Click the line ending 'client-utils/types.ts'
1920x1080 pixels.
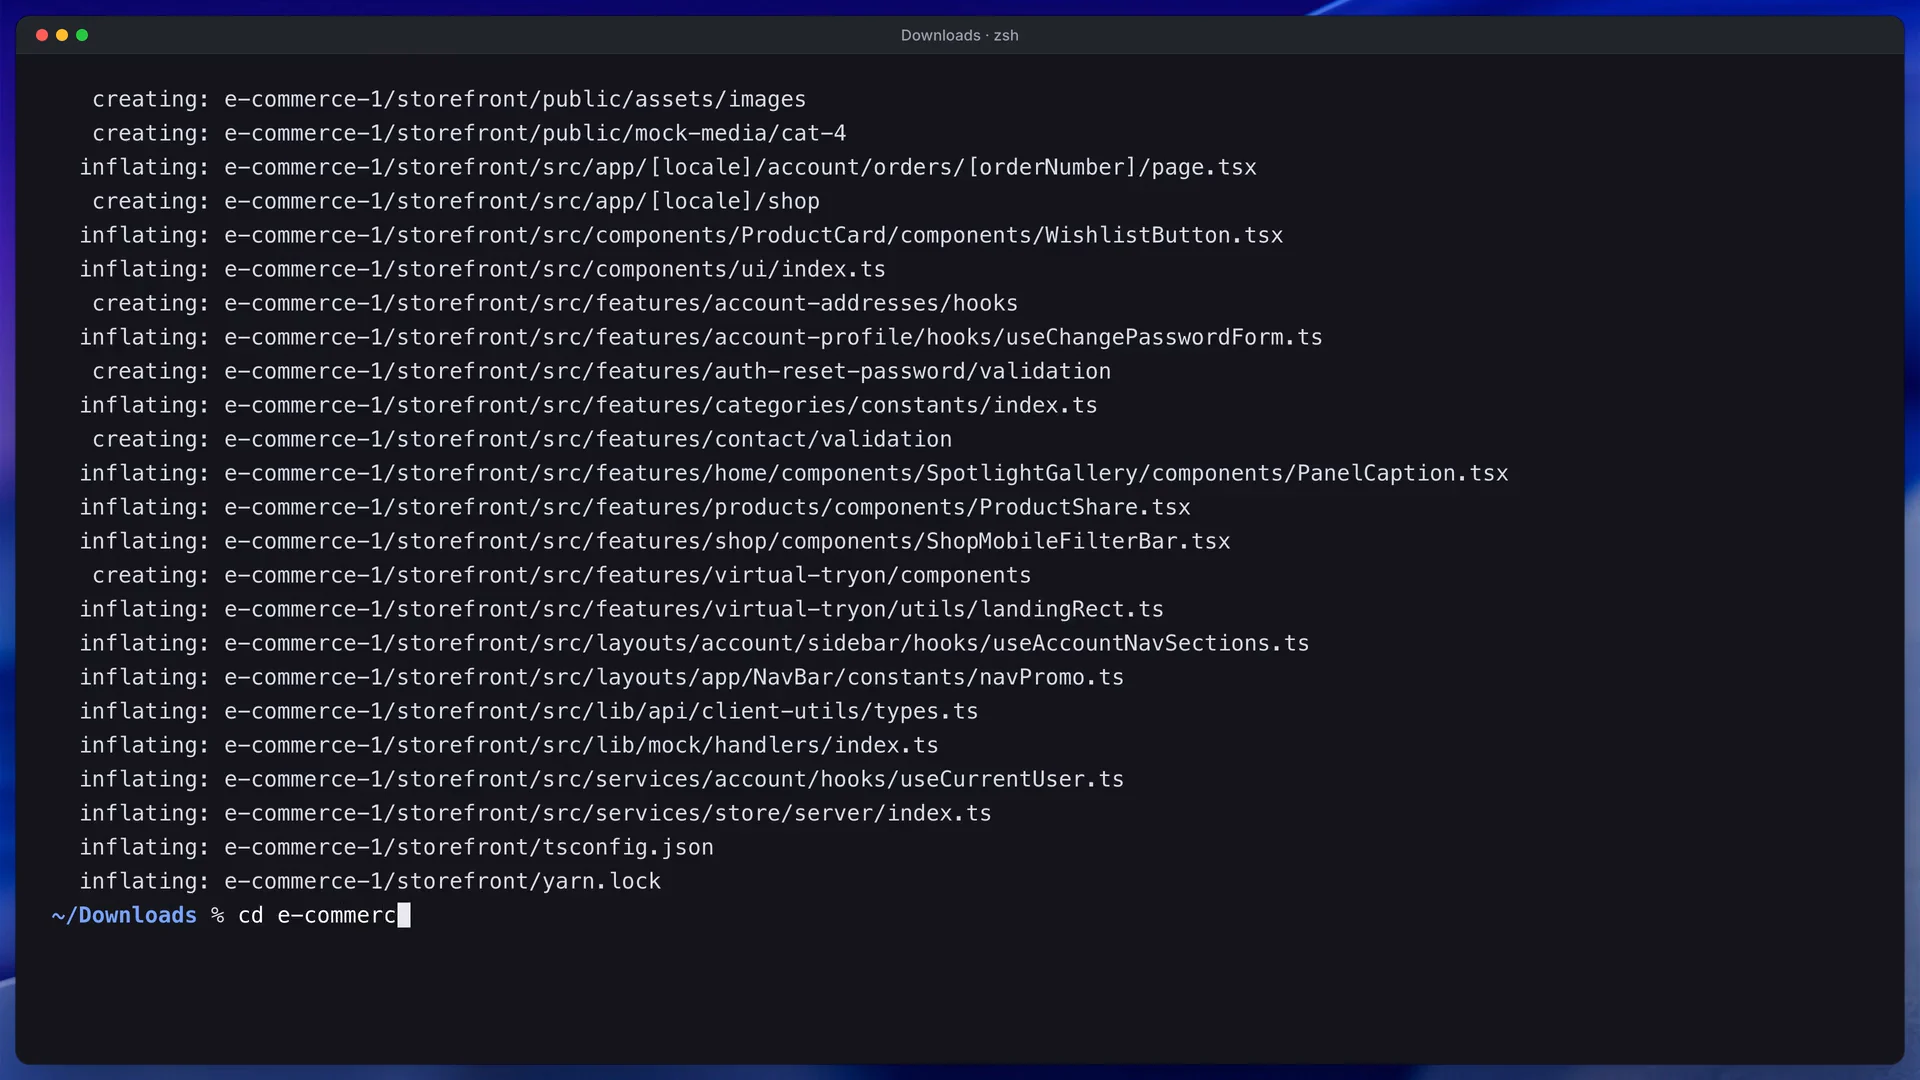click(529, 711)
